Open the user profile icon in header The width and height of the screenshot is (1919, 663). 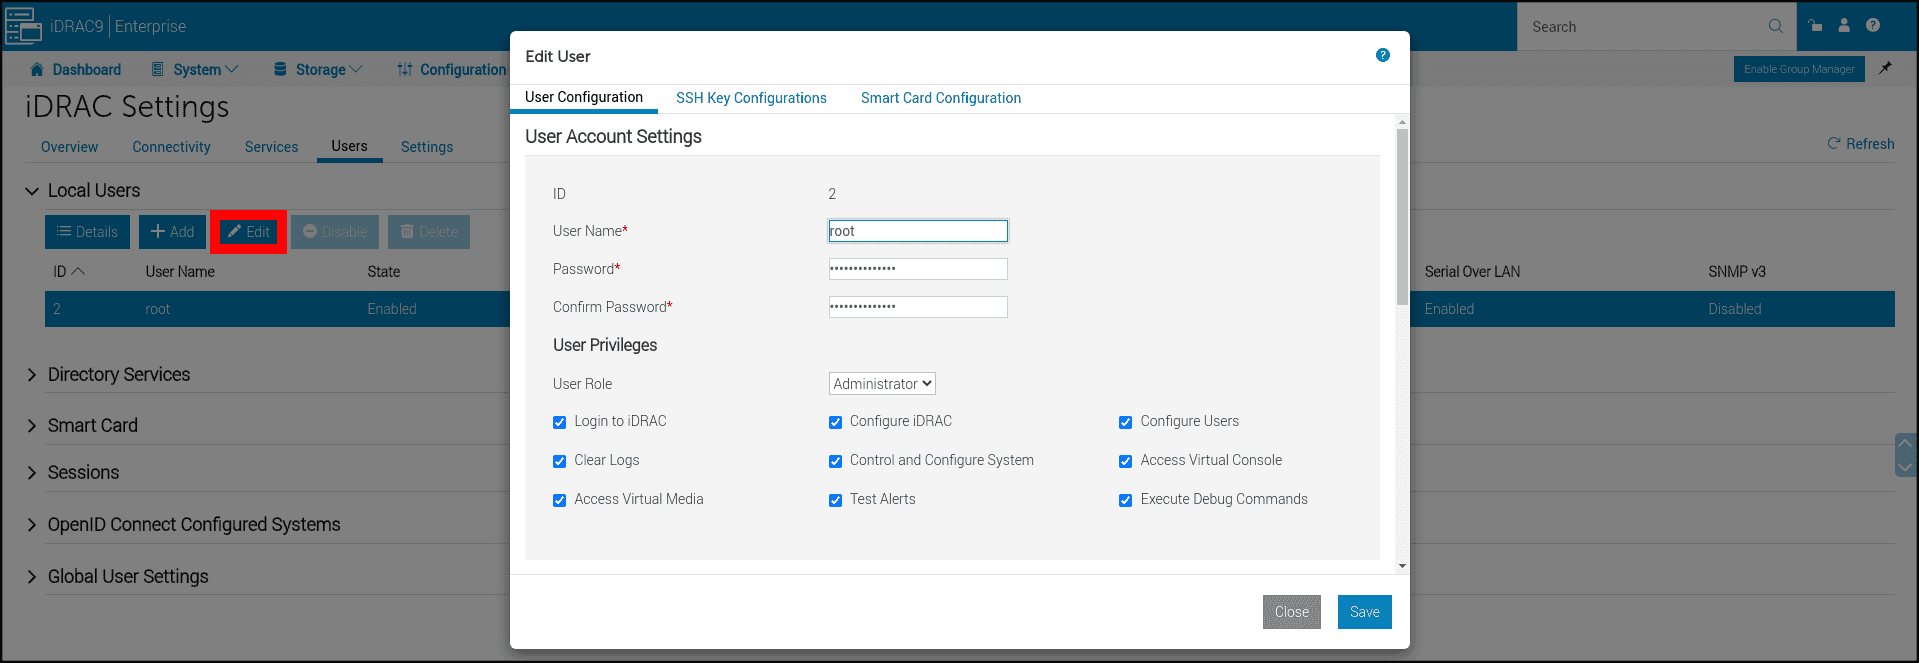click(x=1844, y=26)
